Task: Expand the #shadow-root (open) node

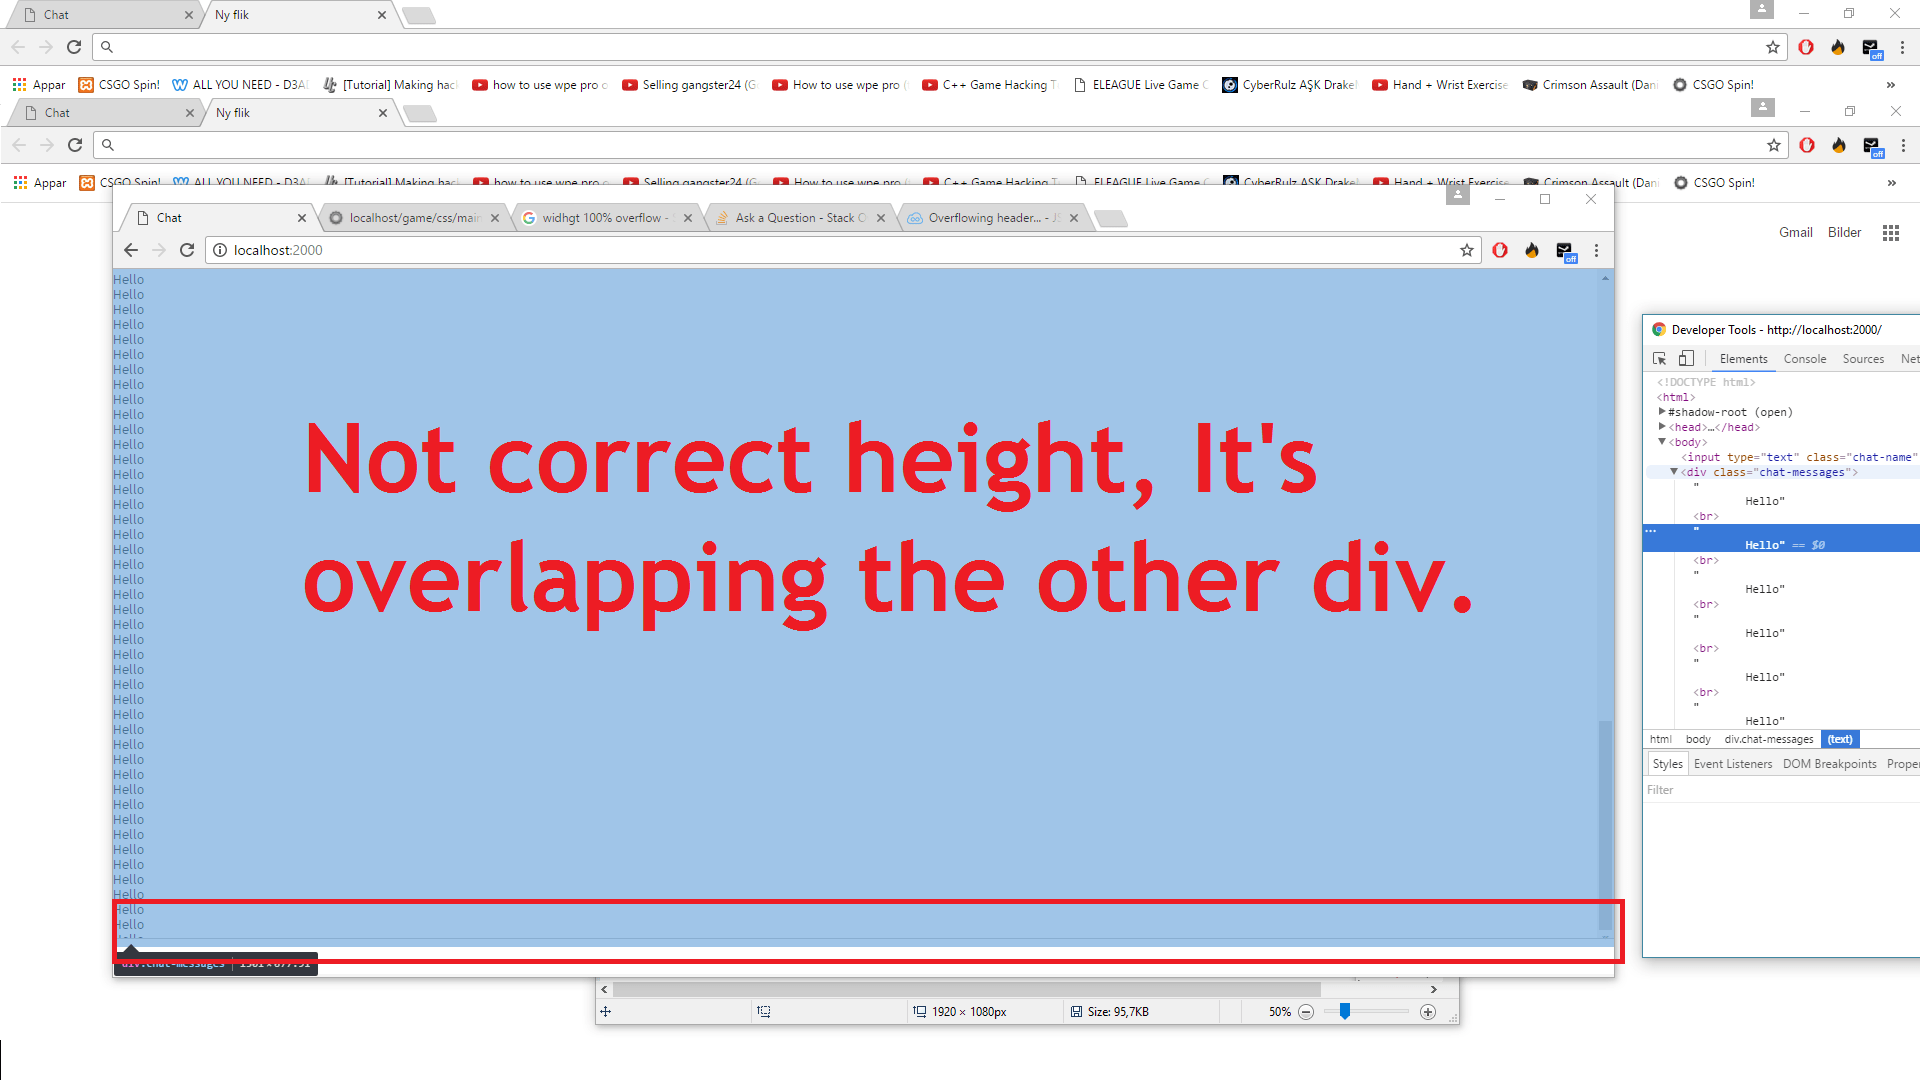Action: [x=1662, y=412]
